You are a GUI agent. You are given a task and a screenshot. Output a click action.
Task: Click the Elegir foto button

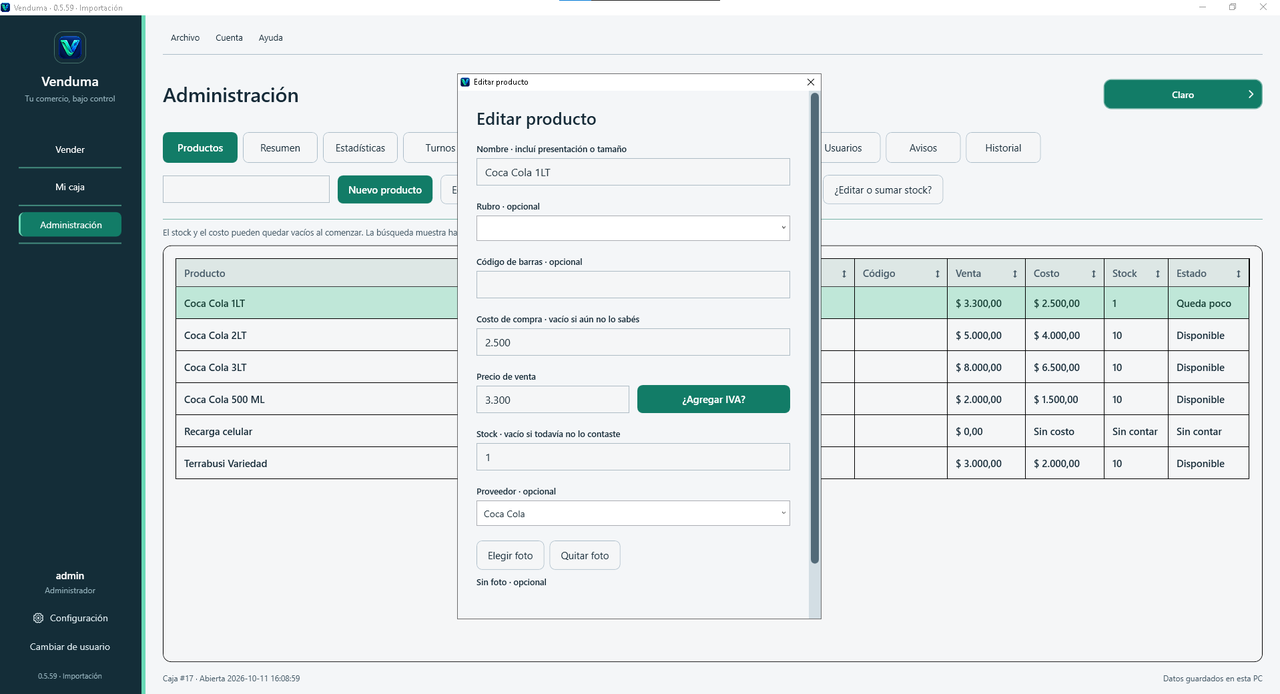(510, 556)
